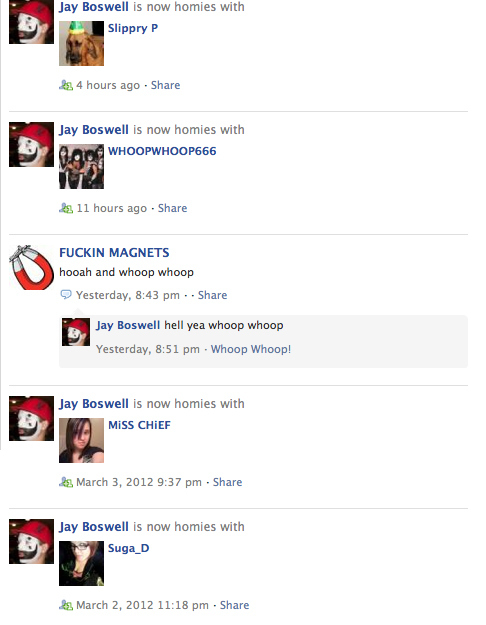Open Jay Boswell's small avatar in the comment

[x=76, y=332]
